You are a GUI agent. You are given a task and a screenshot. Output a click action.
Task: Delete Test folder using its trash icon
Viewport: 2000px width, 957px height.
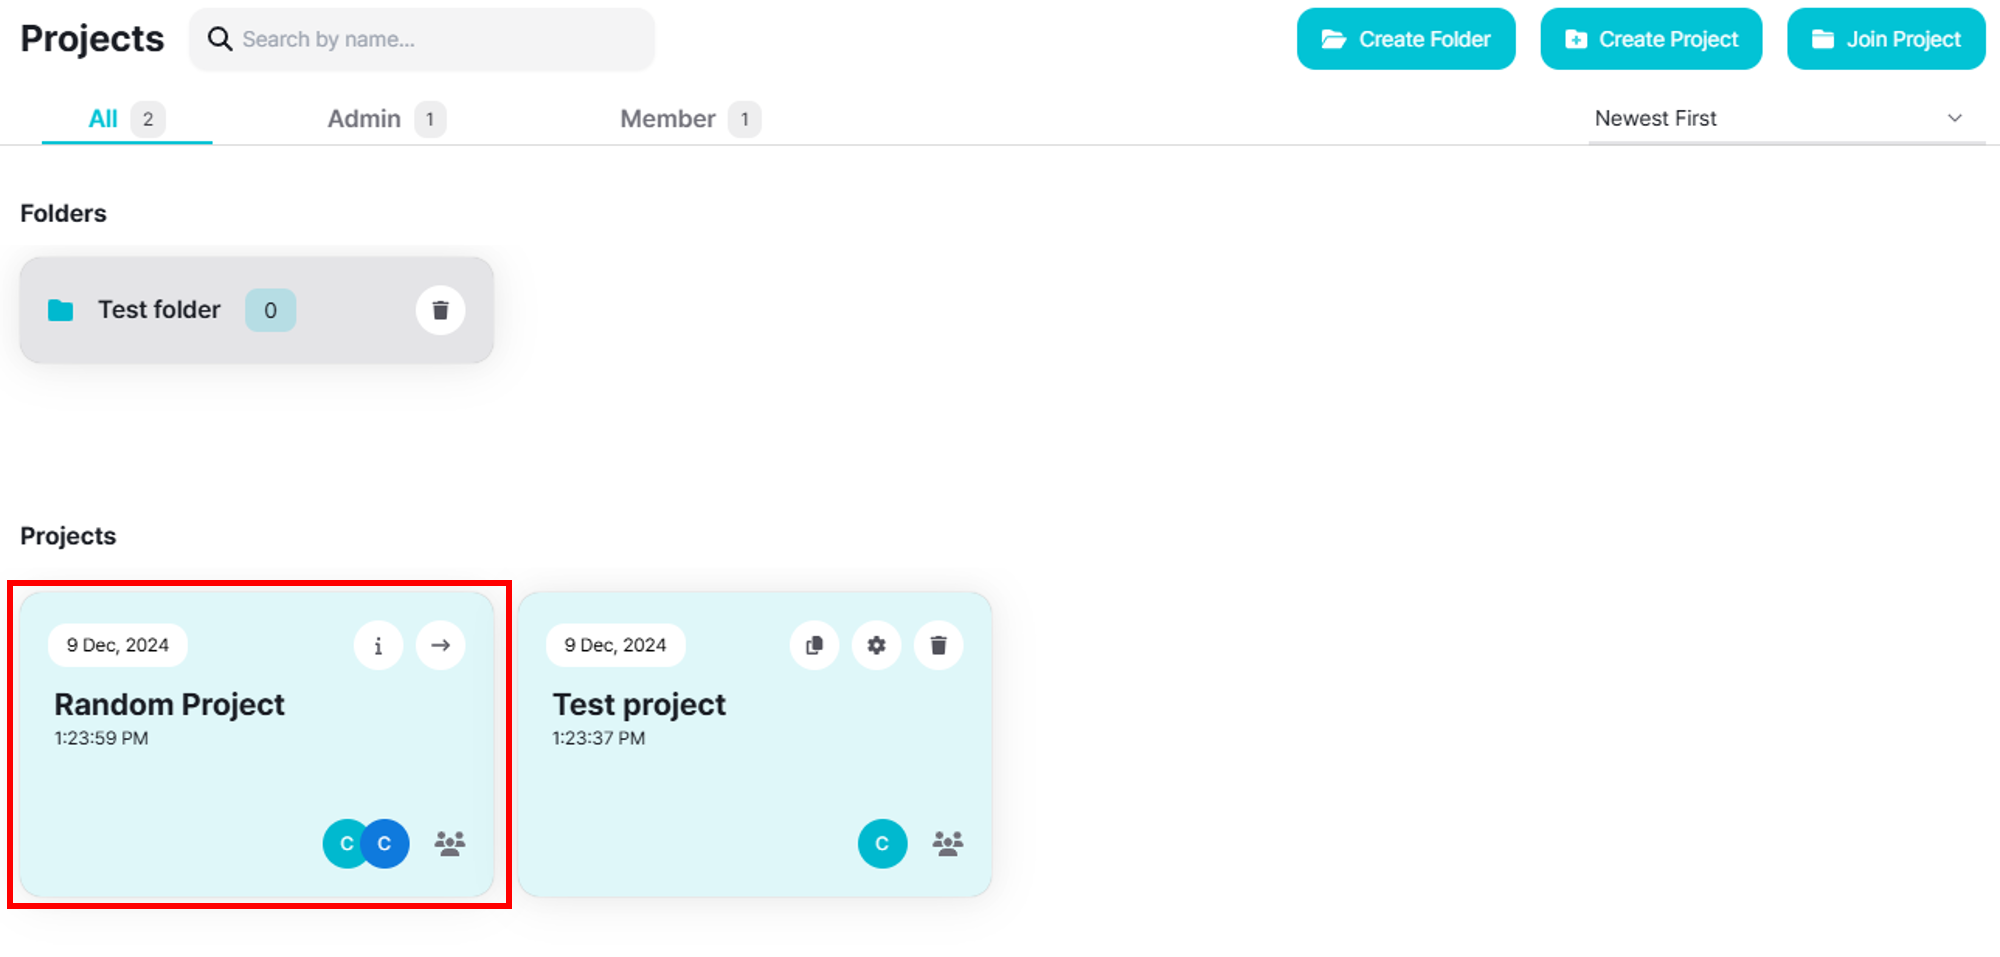tap(440, 310)
